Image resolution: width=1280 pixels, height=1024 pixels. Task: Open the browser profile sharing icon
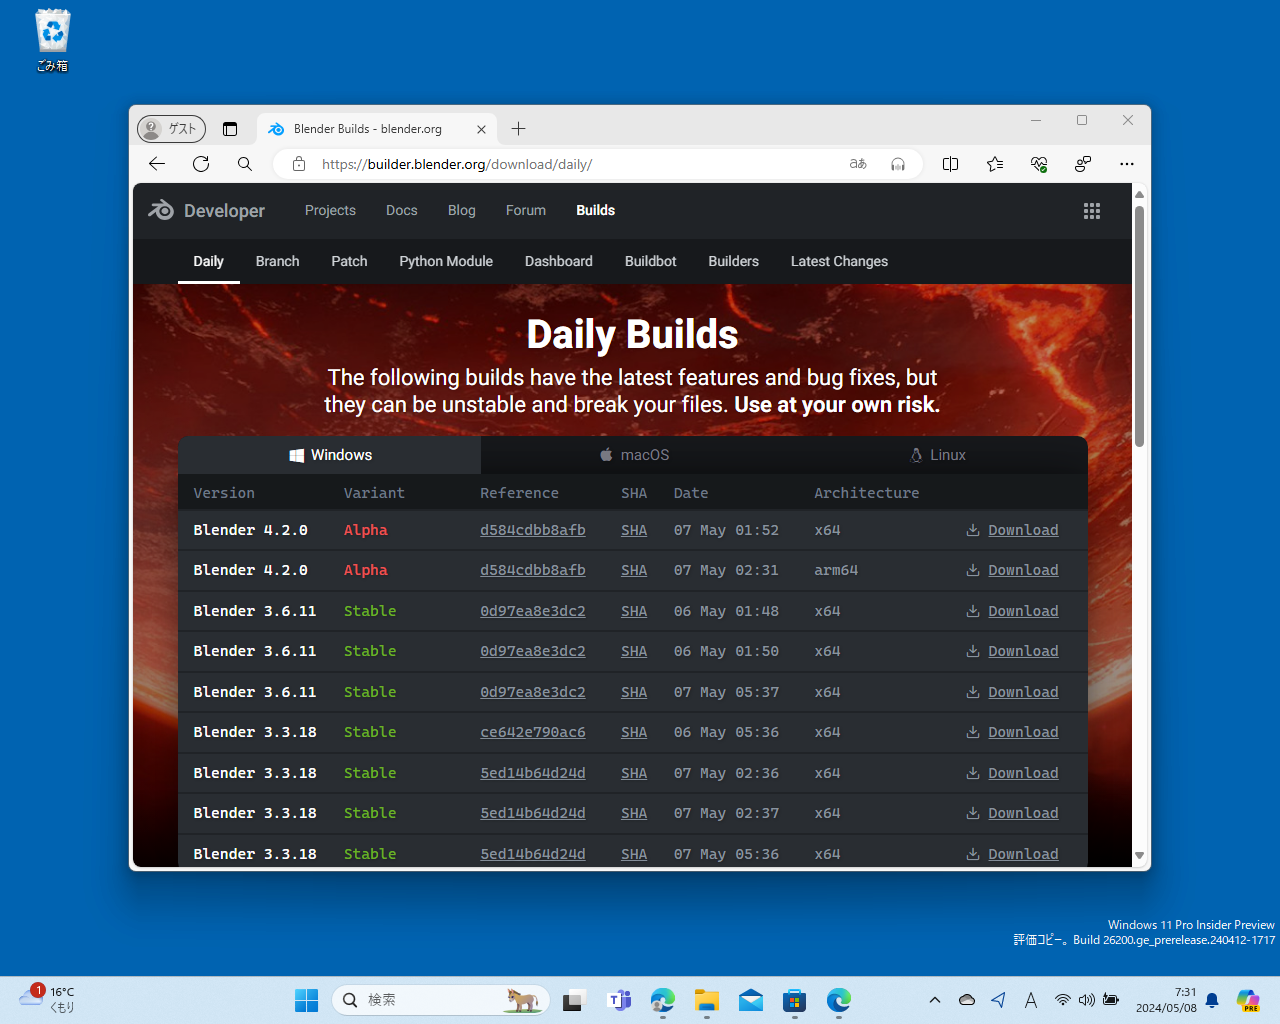[1083, 164]
